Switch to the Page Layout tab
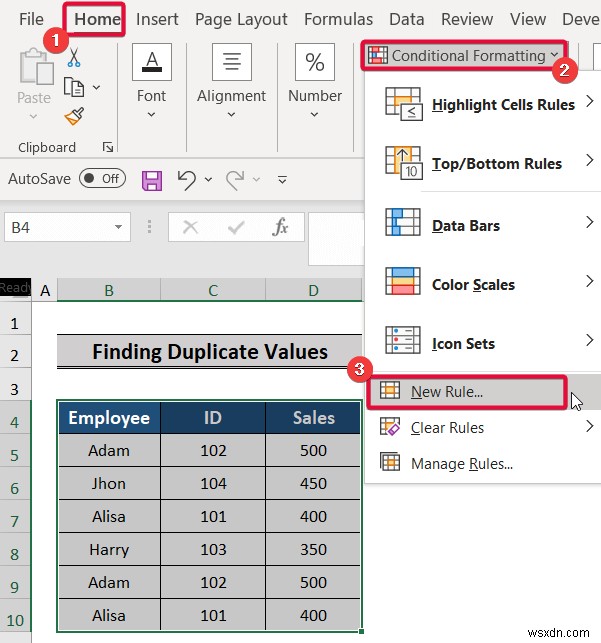Image resolution: width=601 pixels, height=643 pixels. click(241, 19)
